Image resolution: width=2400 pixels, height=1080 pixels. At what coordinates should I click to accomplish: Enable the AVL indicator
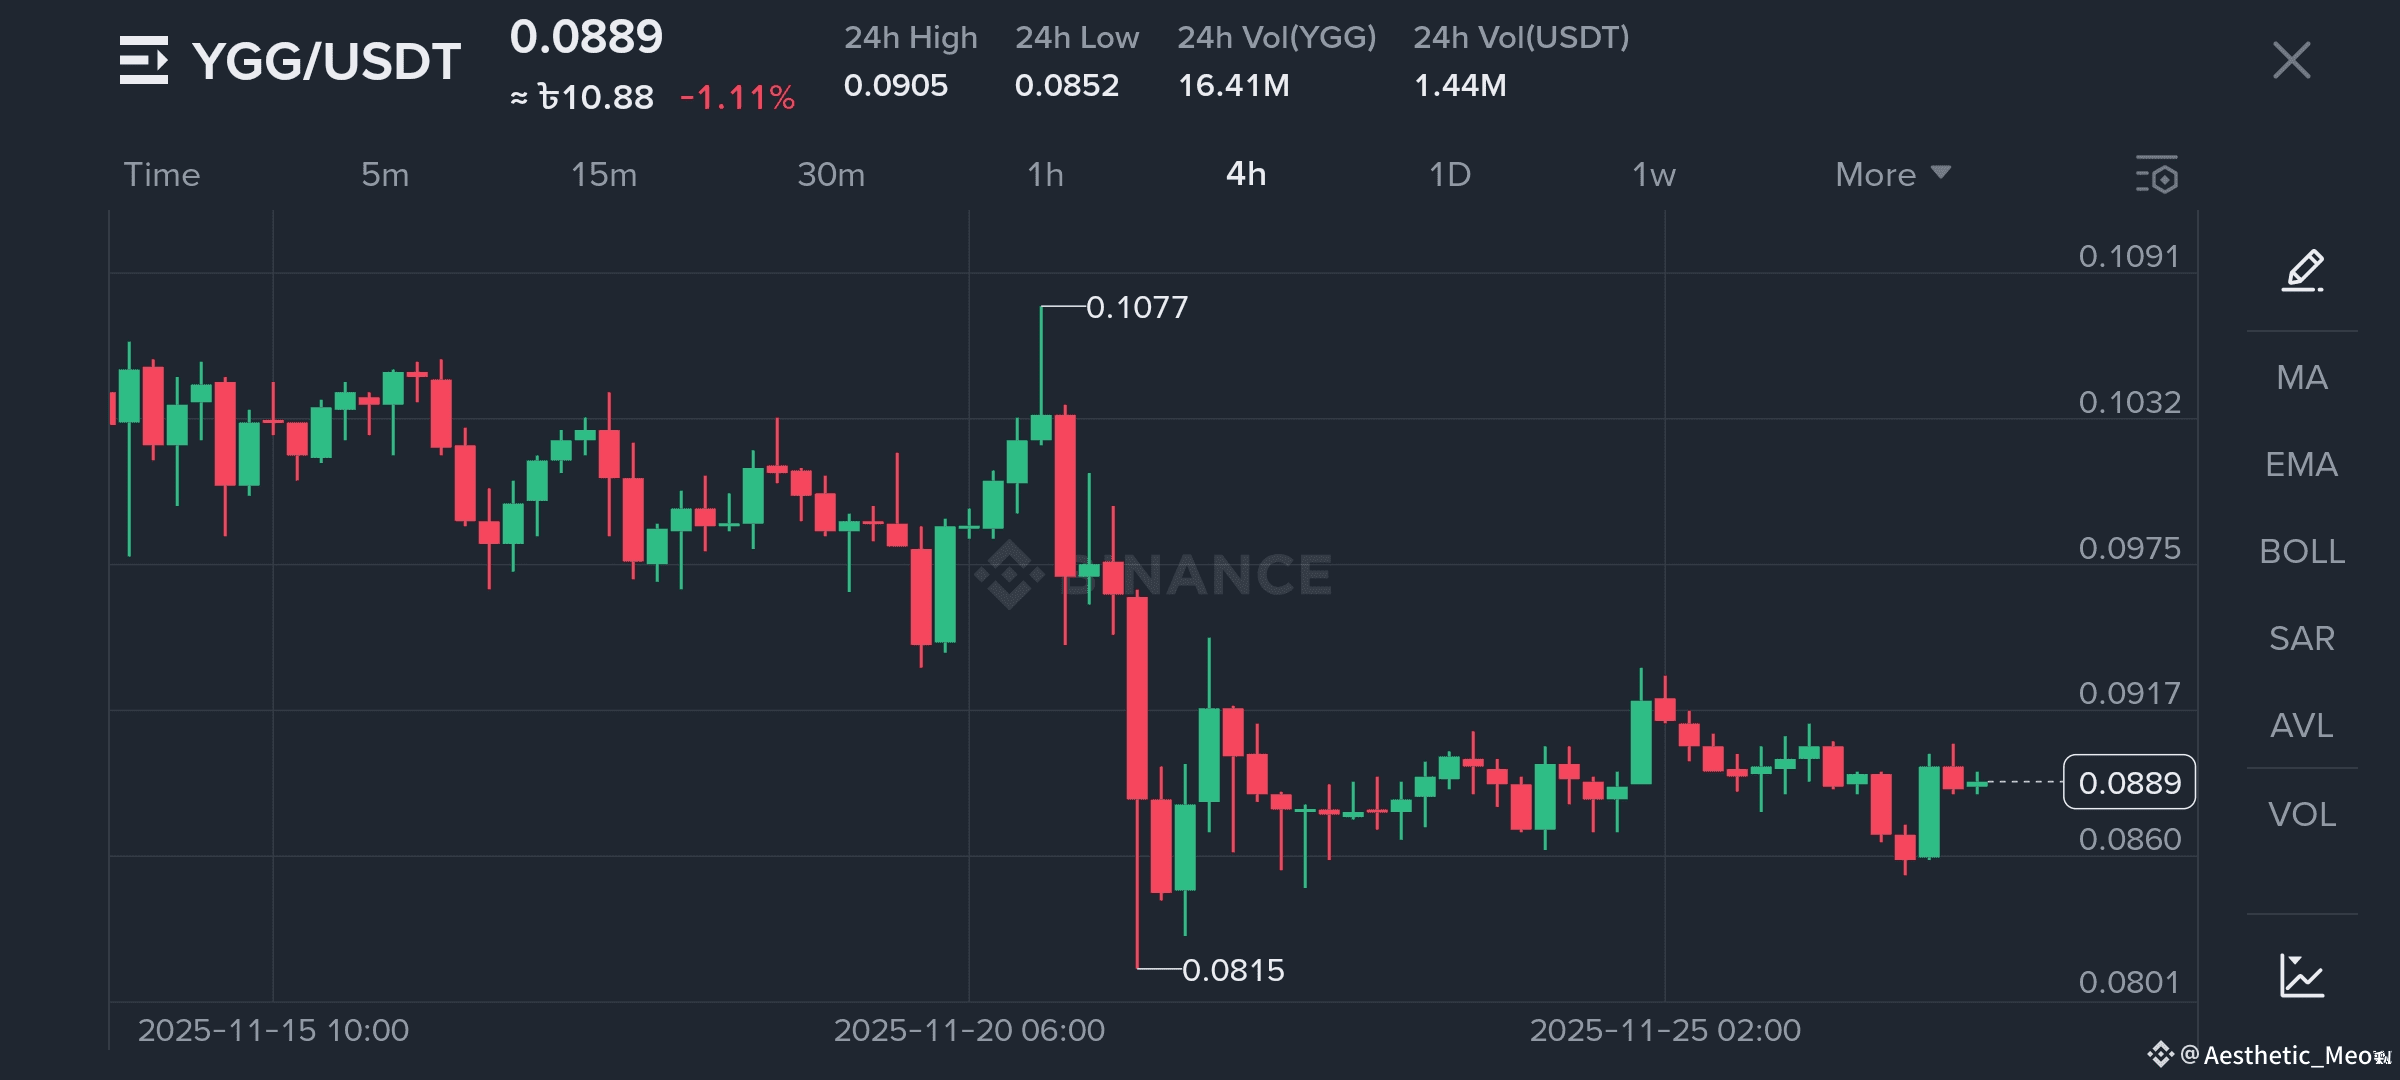(2302, 725)
